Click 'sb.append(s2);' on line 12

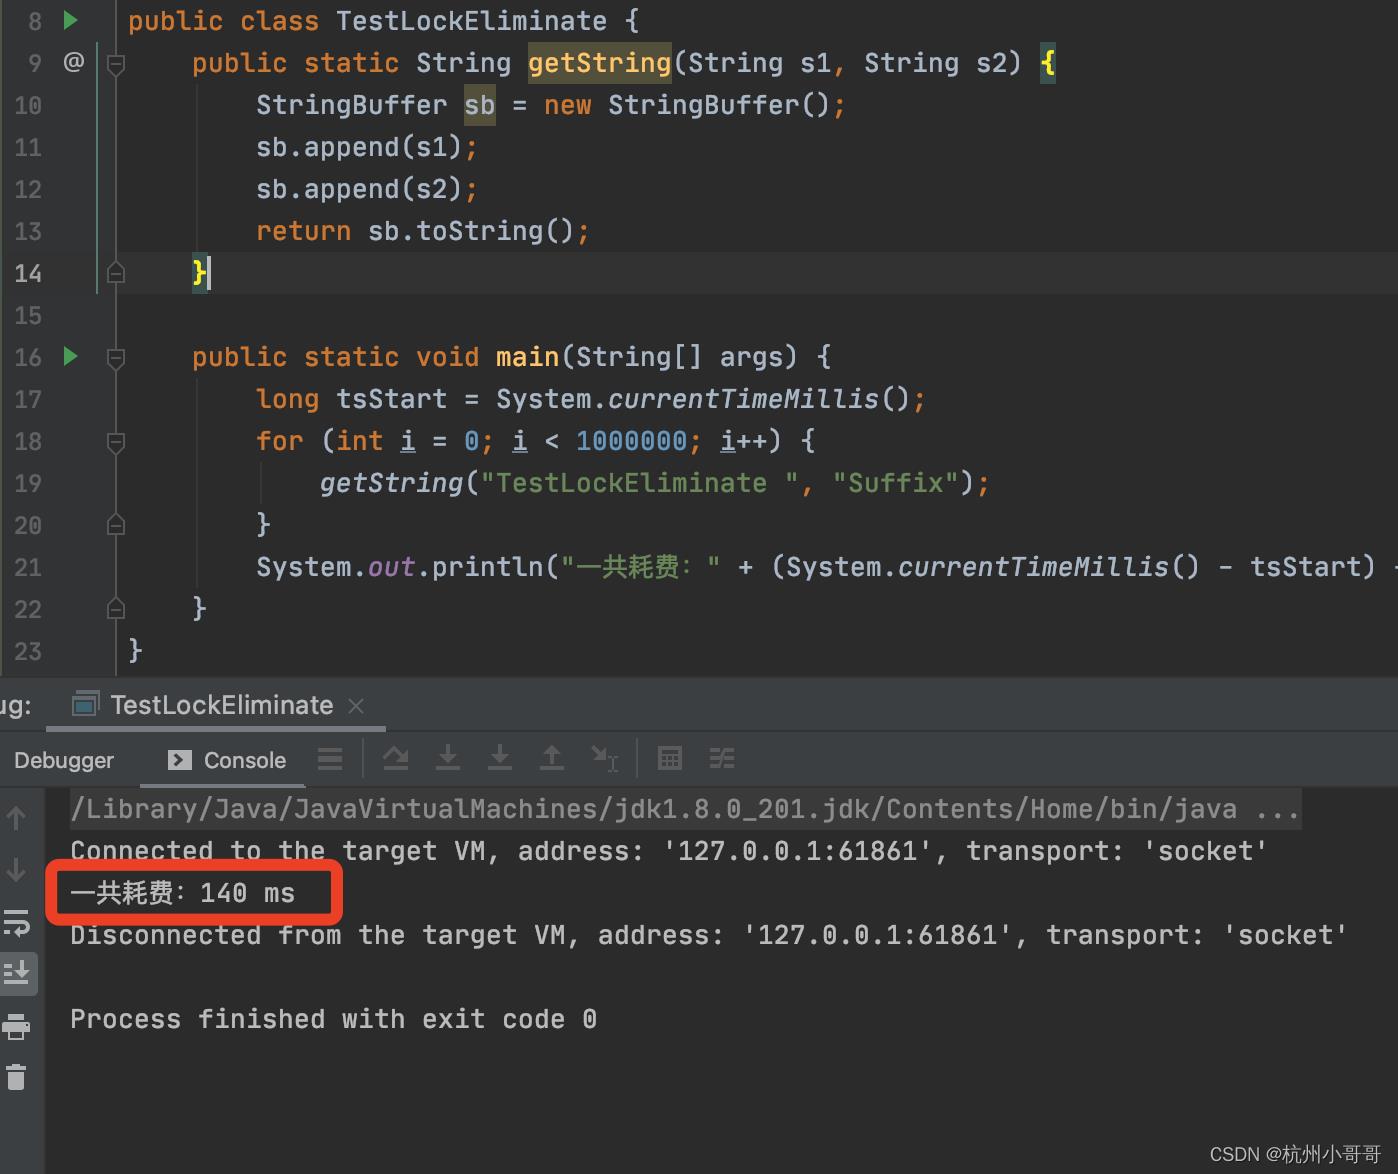[x=367, y=189]
